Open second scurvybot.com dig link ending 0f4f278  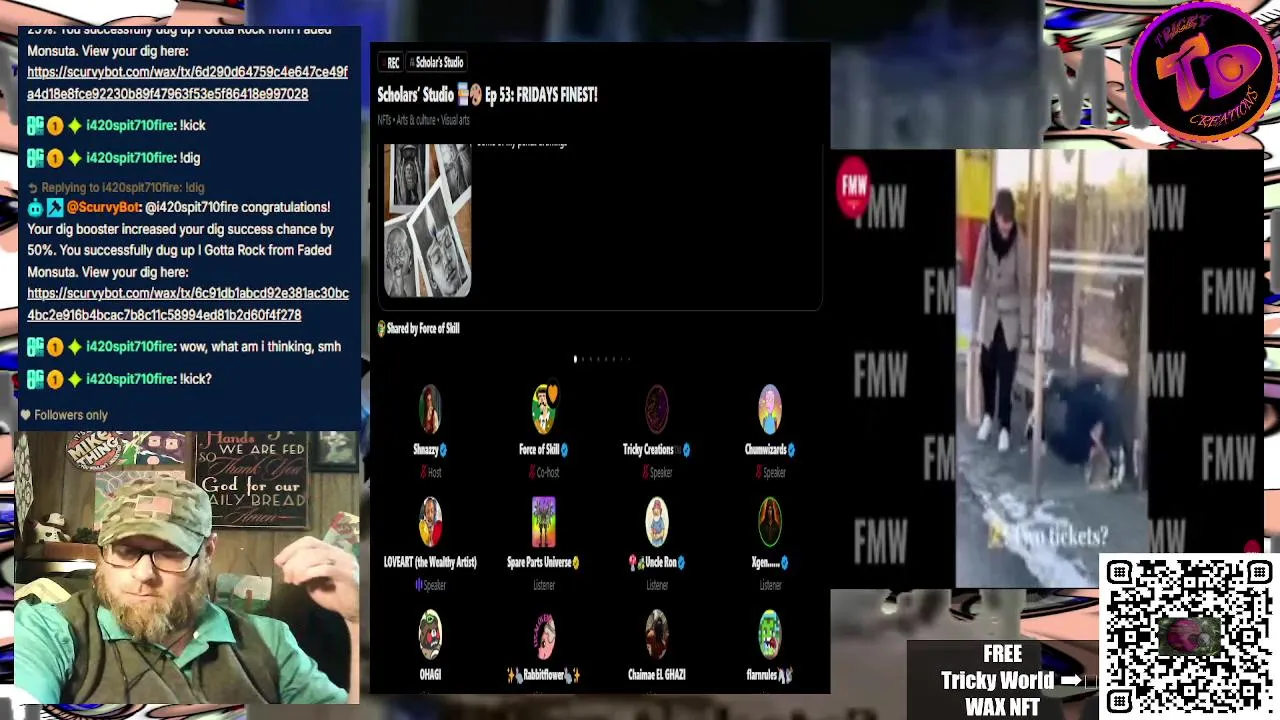187,304
